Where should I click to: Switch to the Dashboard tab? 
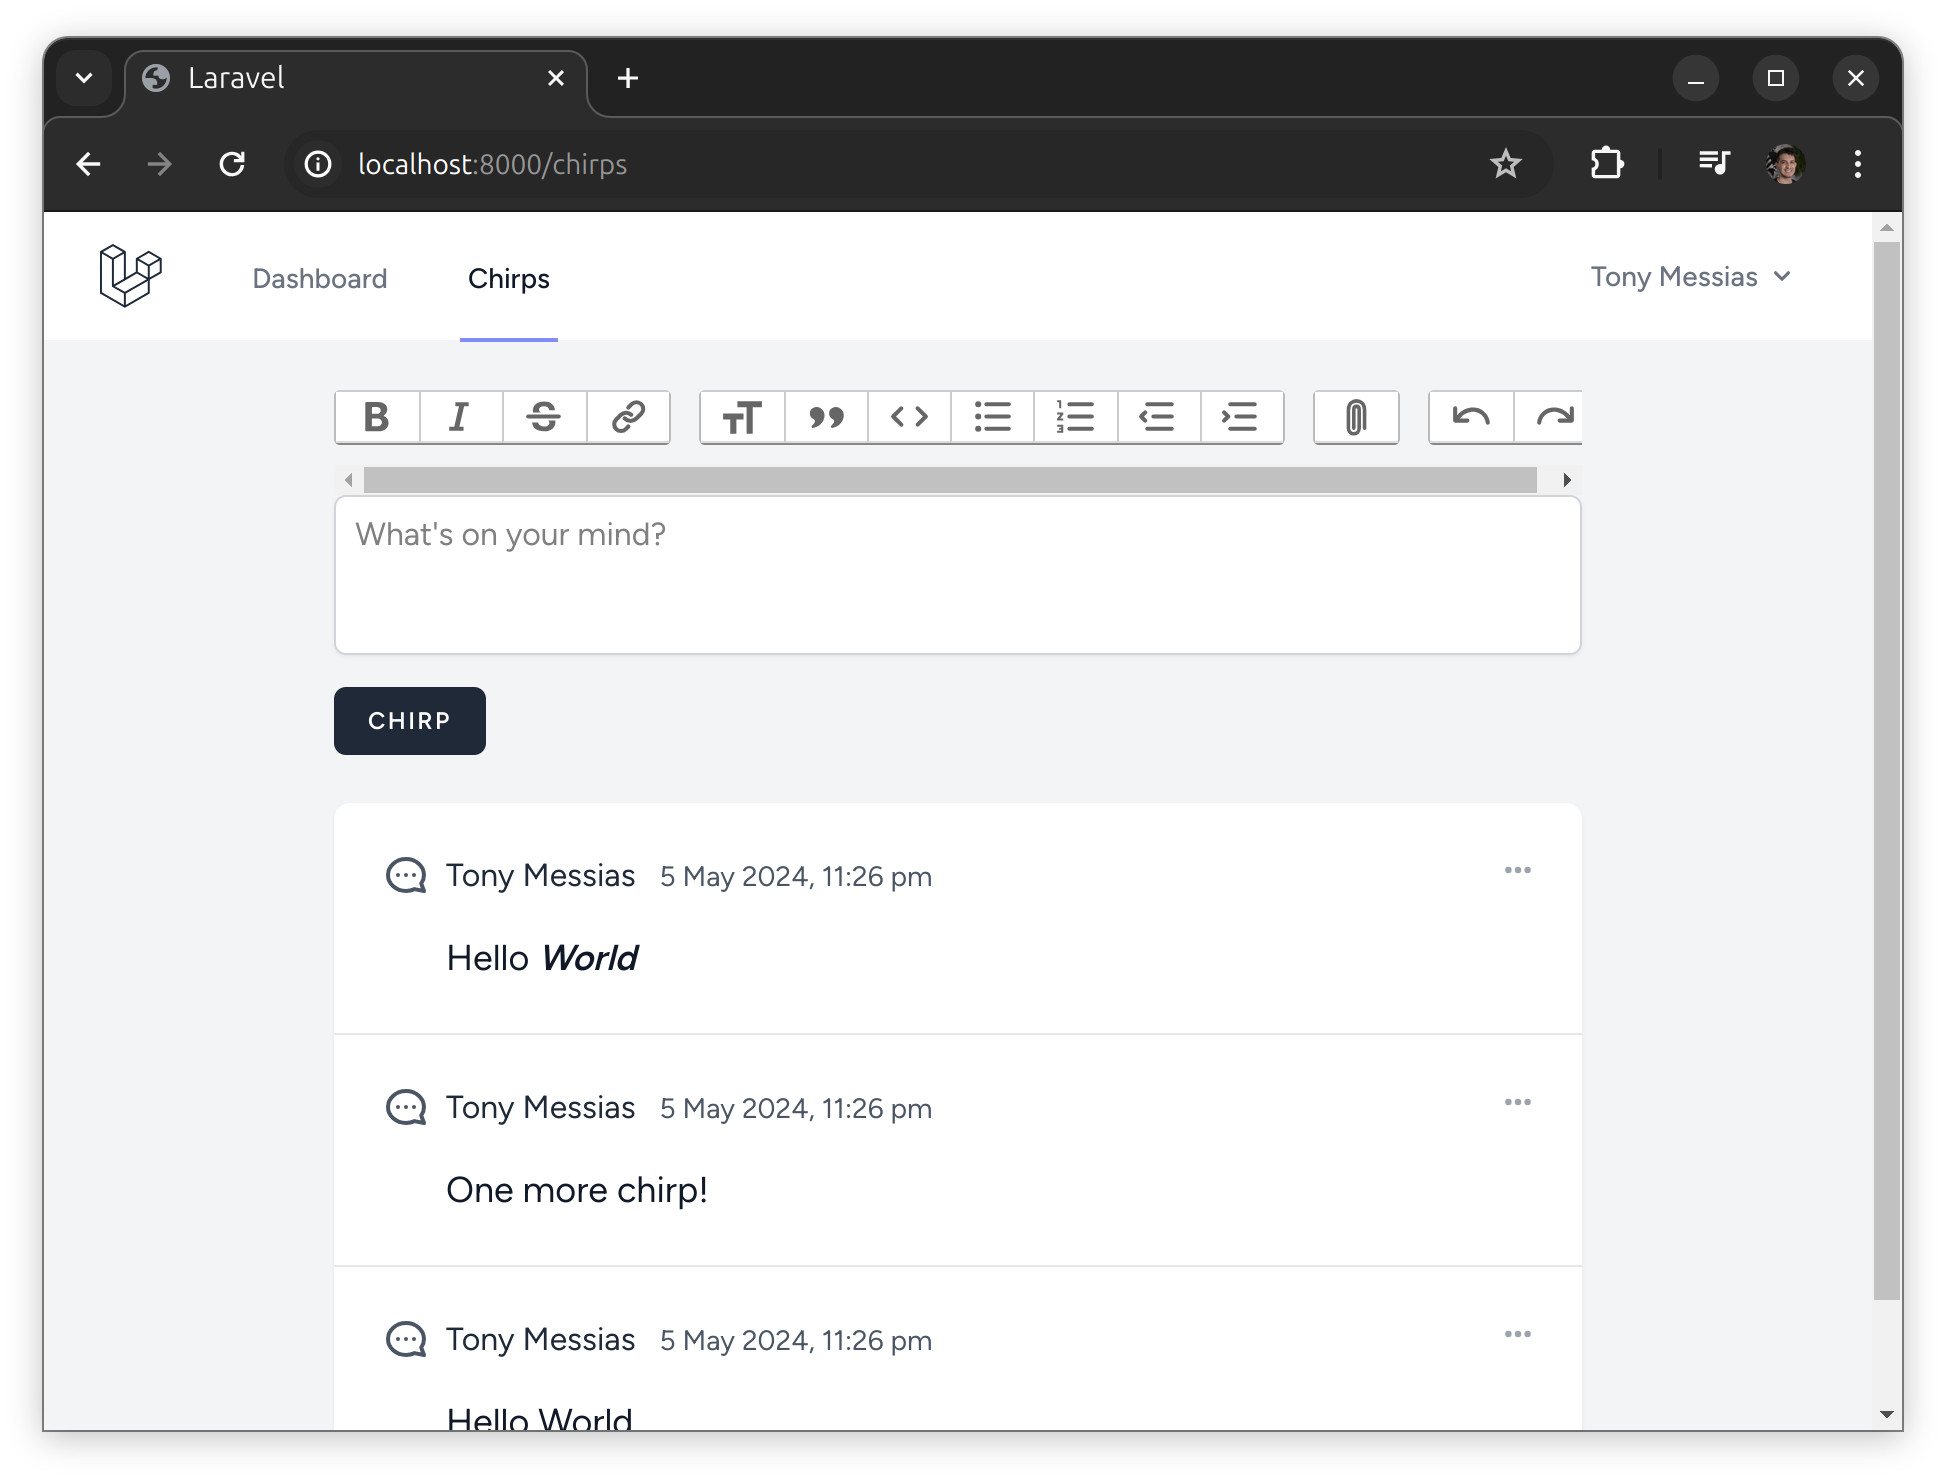319,277
